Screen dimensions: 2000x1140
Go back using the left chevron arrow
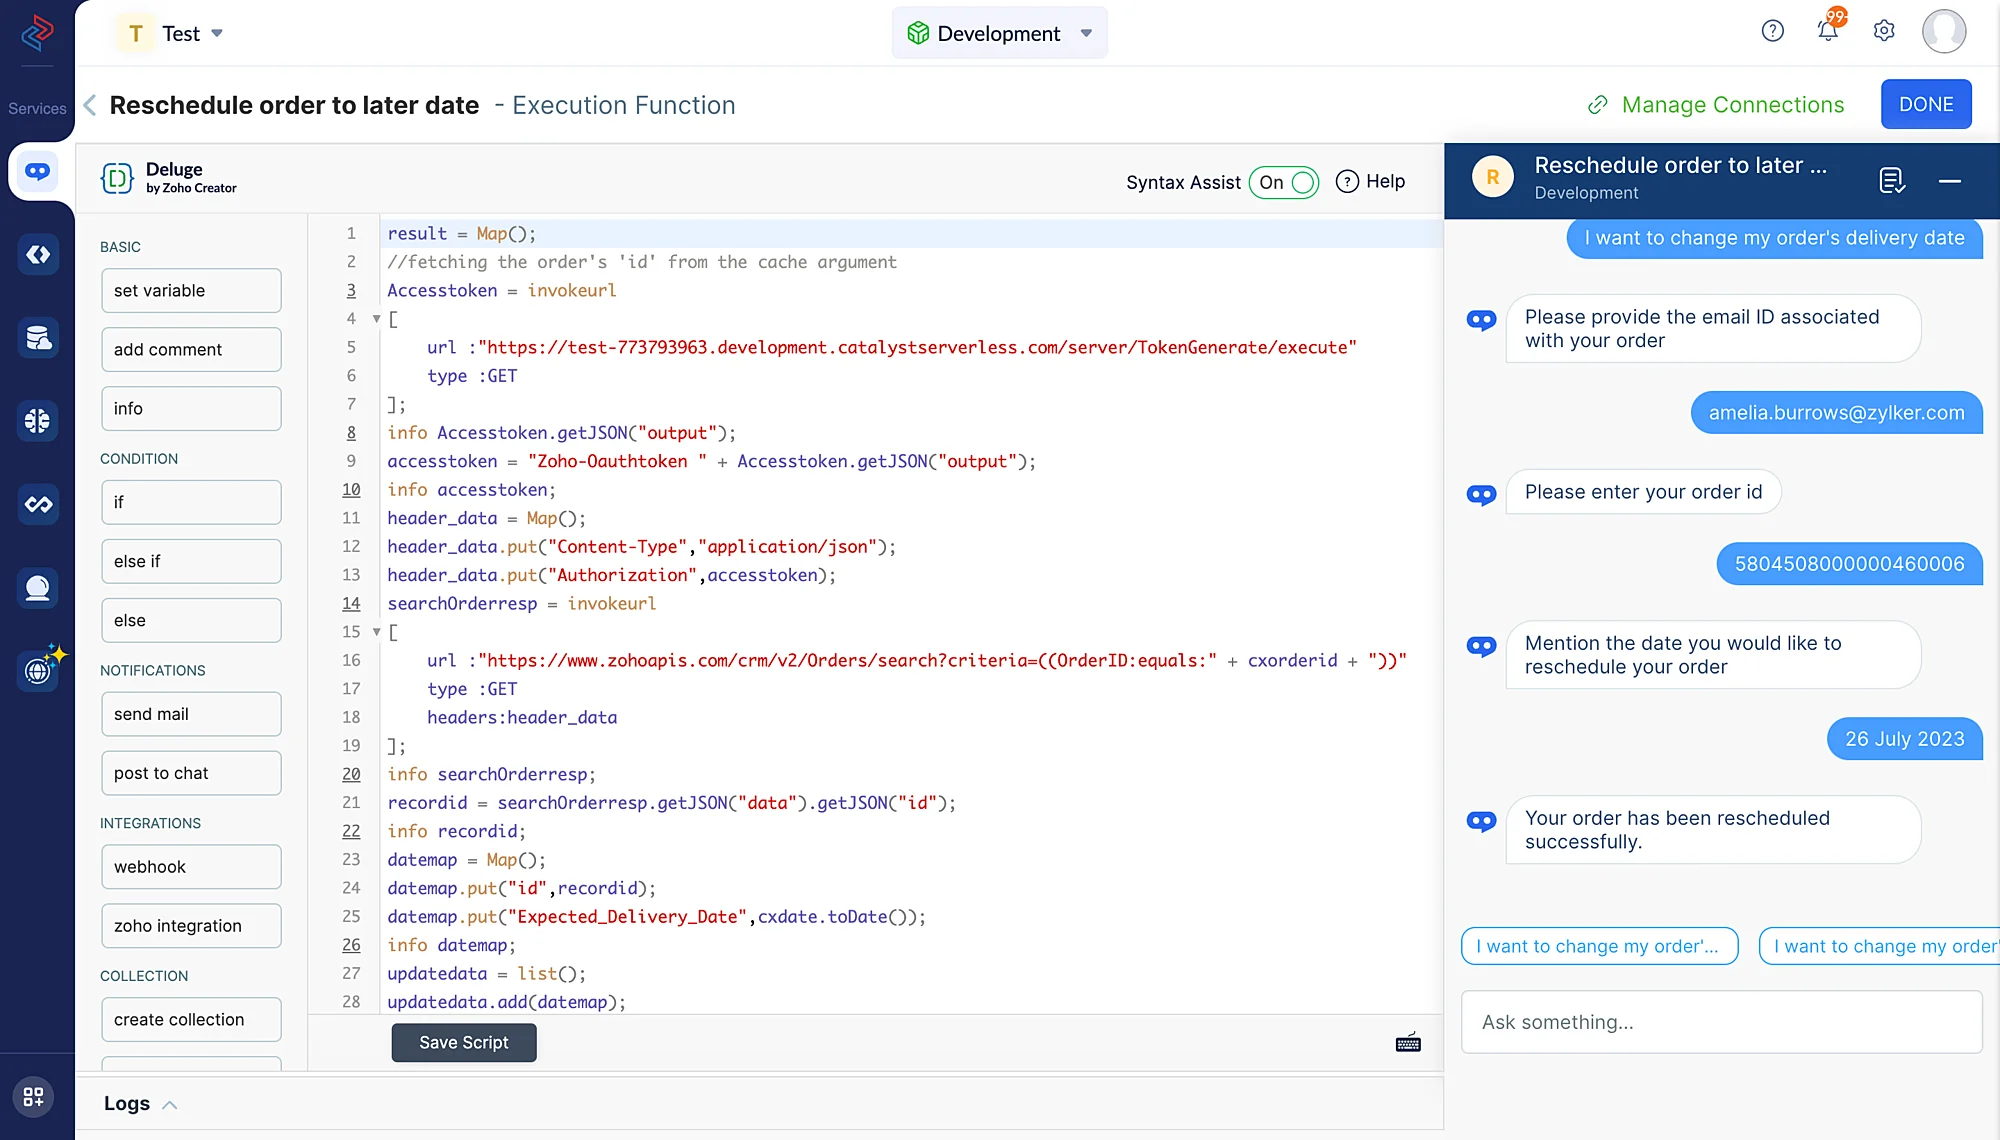pos(90,105)
